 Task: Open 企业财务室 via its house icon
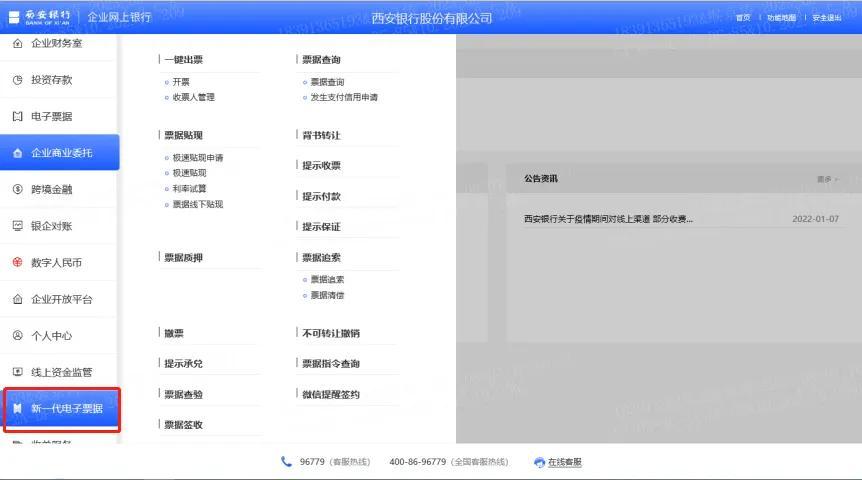click(18, 43)
